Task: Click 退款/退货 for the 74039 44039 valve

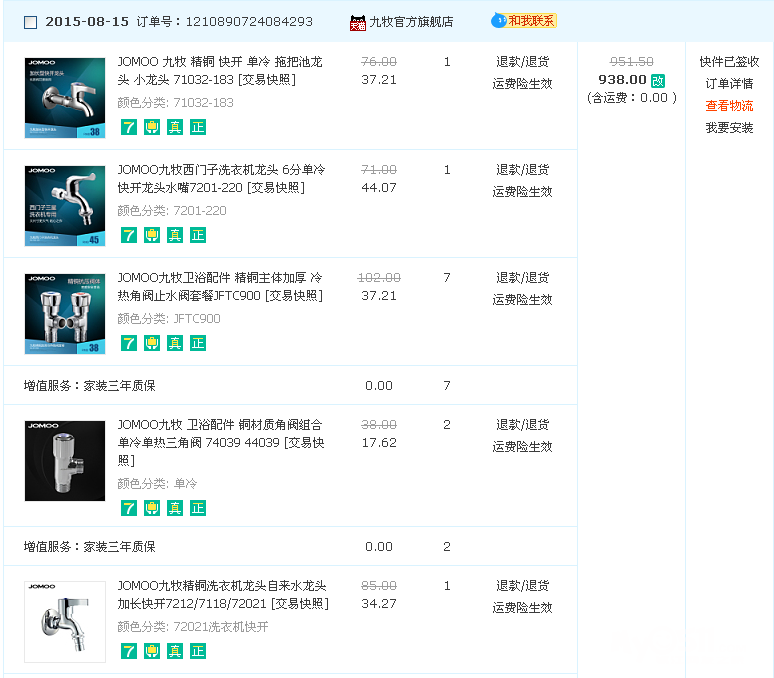Action: point(522,425)
